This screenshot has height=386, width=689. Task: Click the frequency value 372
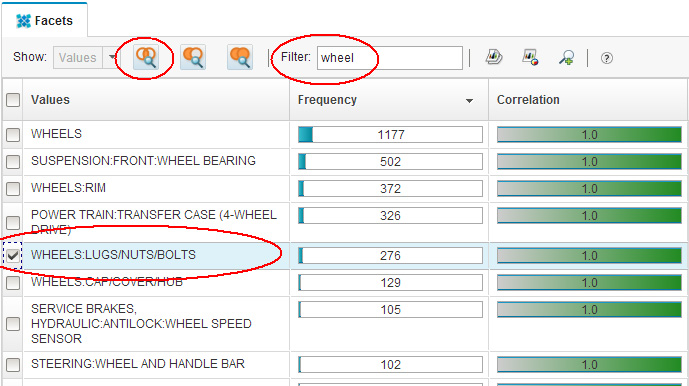coord(390,189)
